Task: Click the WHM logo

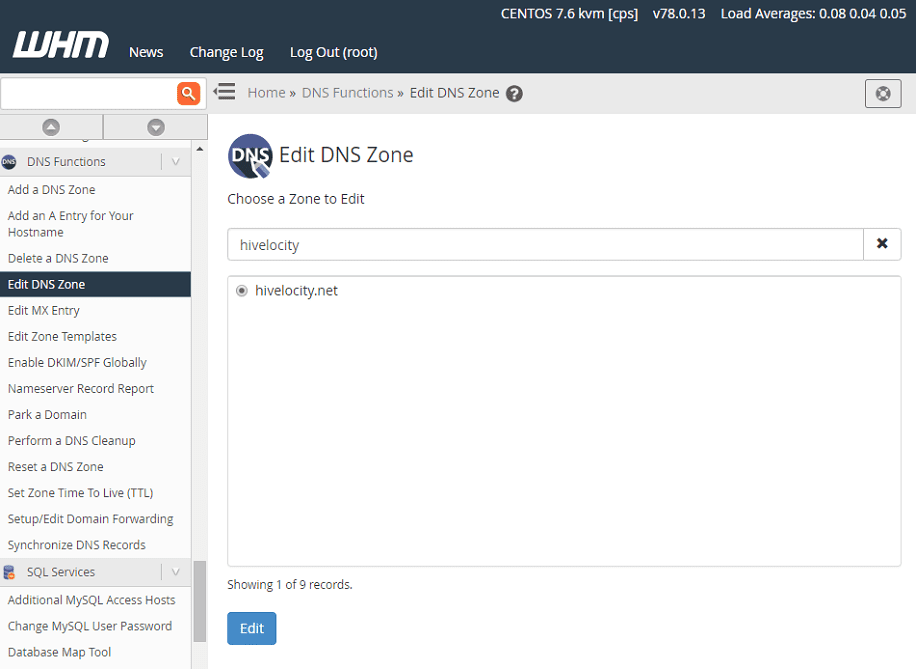Action: [61, 46]
